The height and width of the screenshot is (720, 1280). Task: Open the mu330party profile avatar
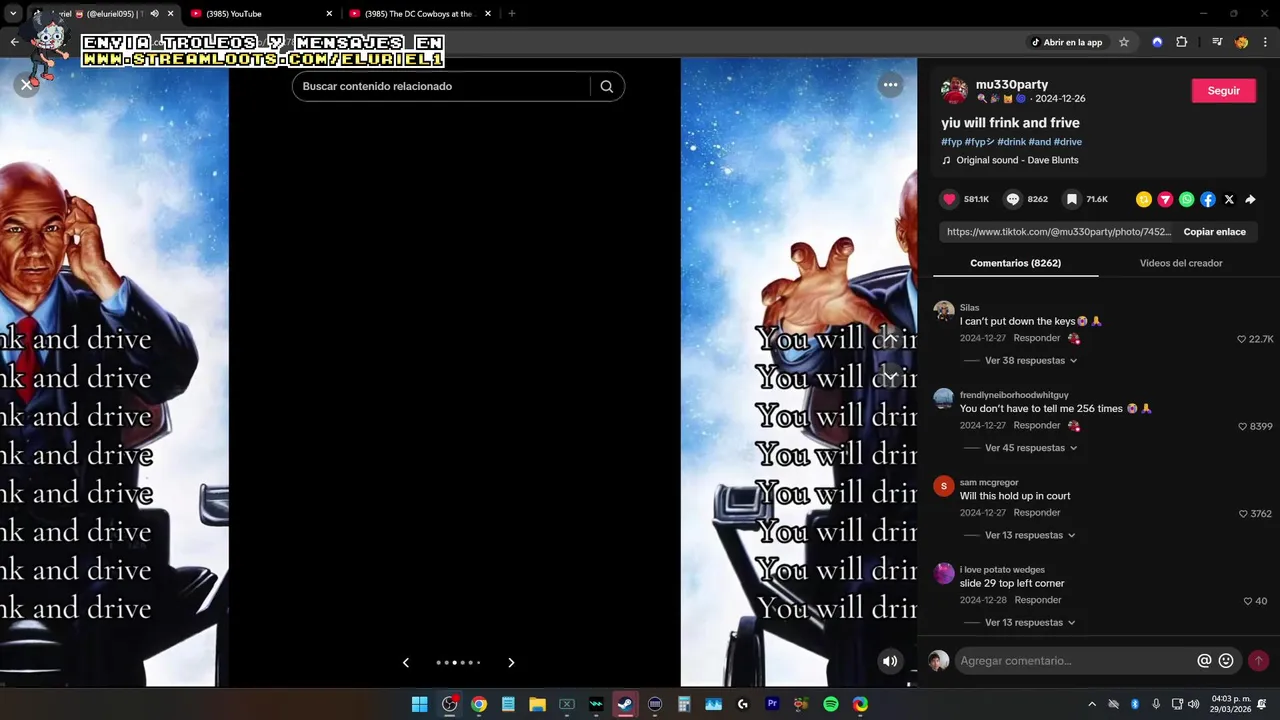(954, 91)
